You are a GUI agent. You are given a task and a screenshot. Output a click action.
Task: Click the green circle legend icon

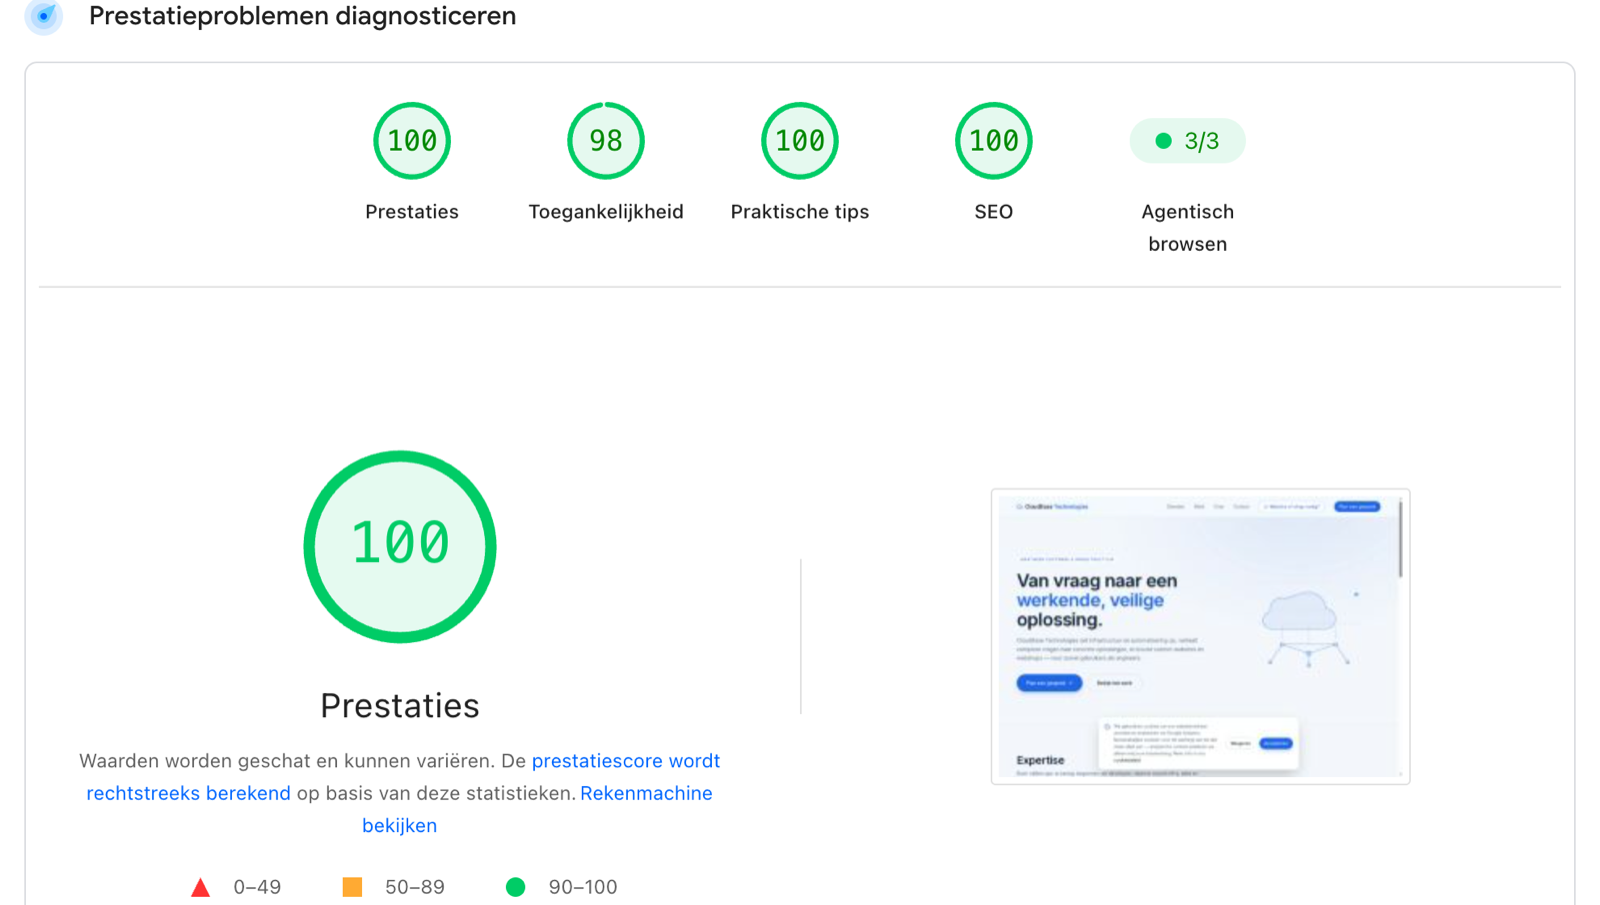[x=516, y=887]
